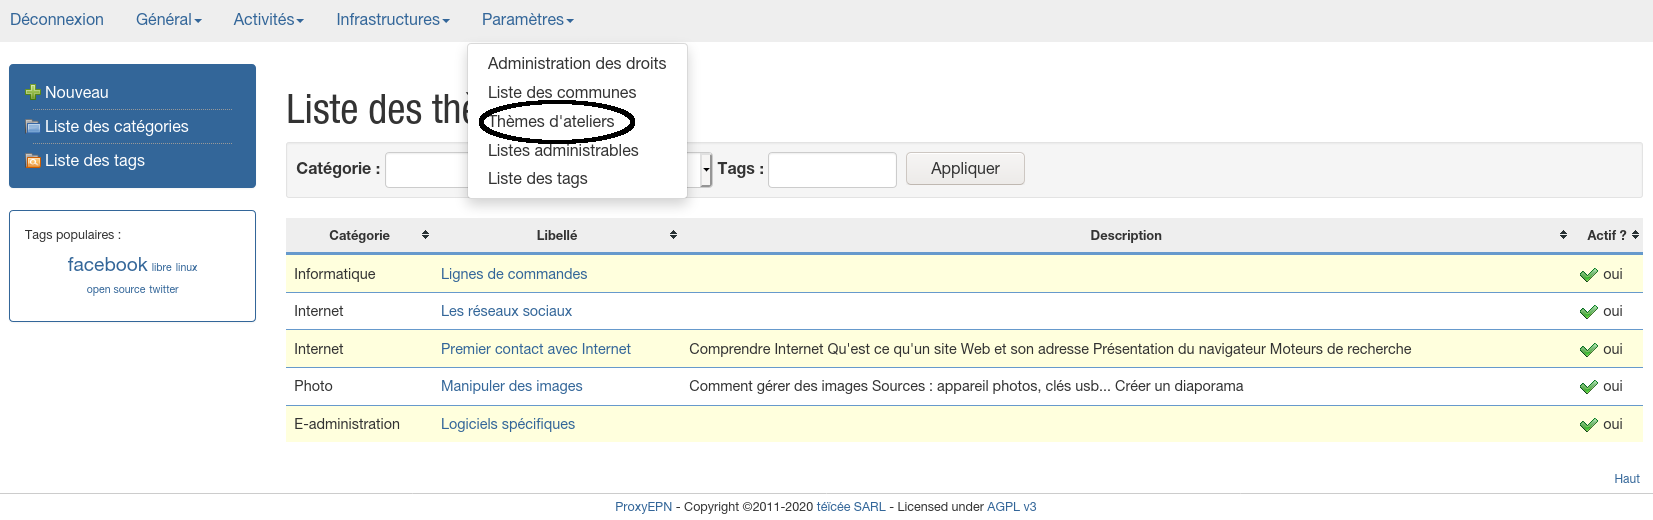Screen dimensions: 1653x520
Task: Click green checkmark in Logiciels spécifiques row
Action: [1588, 425]
